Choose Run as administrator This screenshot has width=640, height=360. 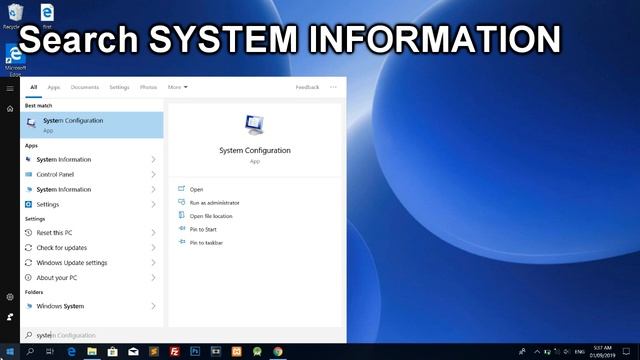[214, 203]
